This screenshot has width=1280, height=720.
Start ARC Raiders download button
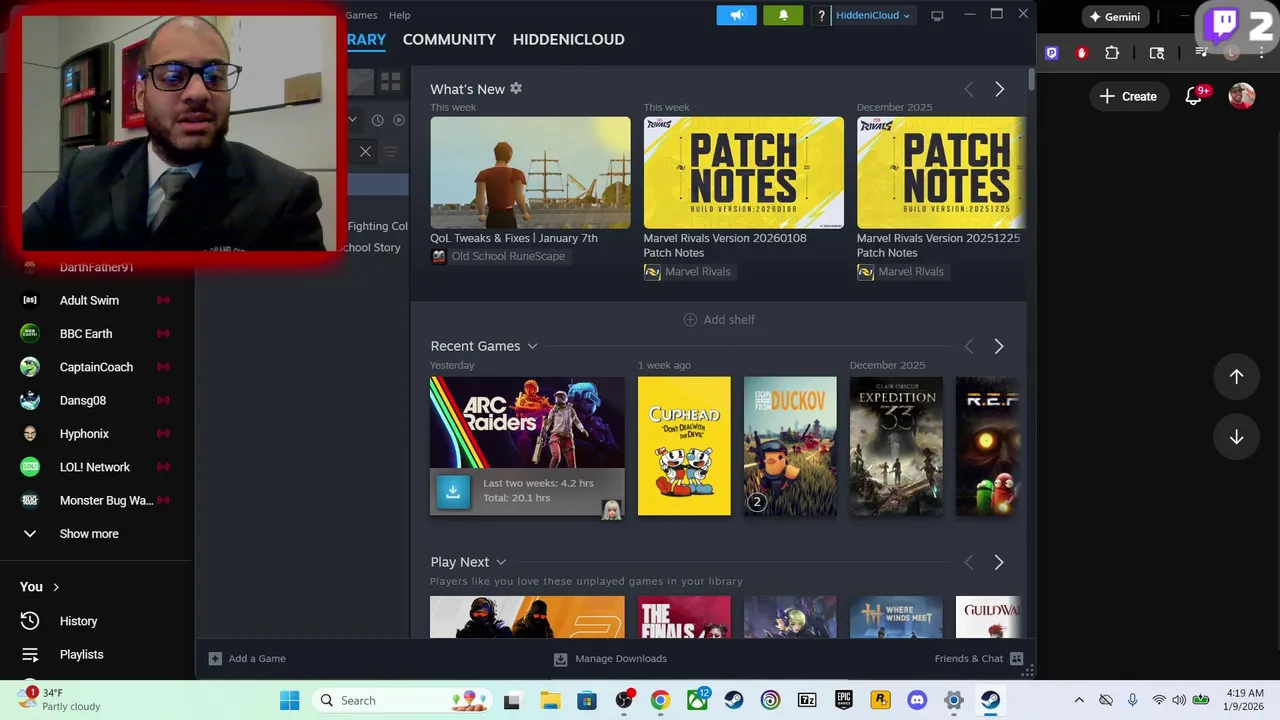(453, 490)
